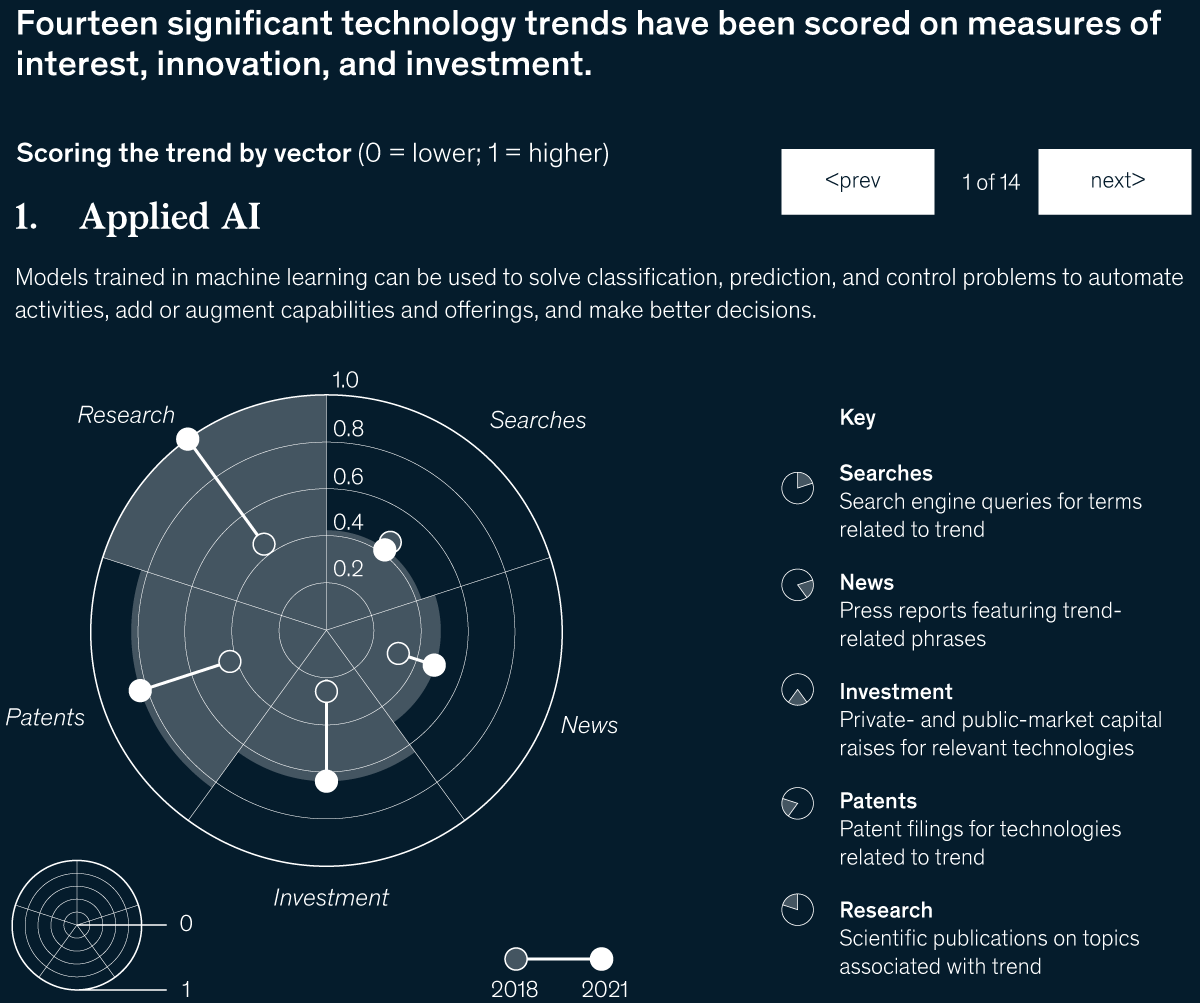Select the Patents 2018 hollow data point

tap(230, 662)
